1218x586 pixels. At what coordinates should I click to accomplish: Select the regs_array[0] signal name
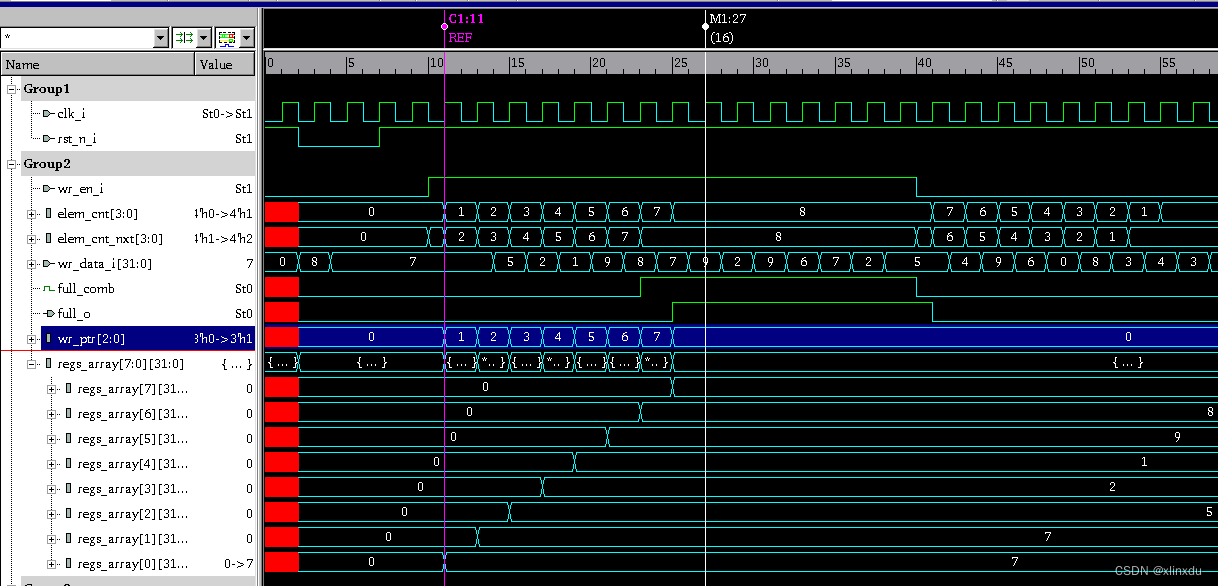tap(133, 564)
